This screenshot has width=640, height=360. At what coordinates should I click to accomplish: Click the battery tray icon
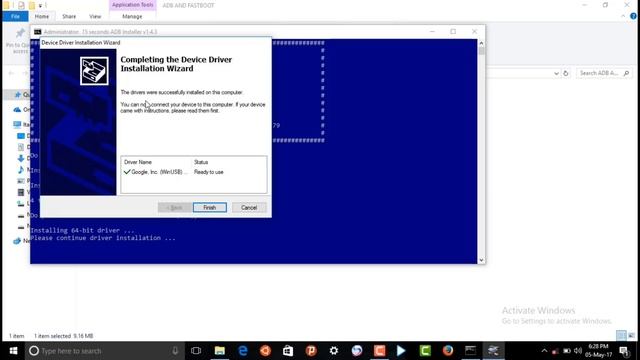coord(567,351)
